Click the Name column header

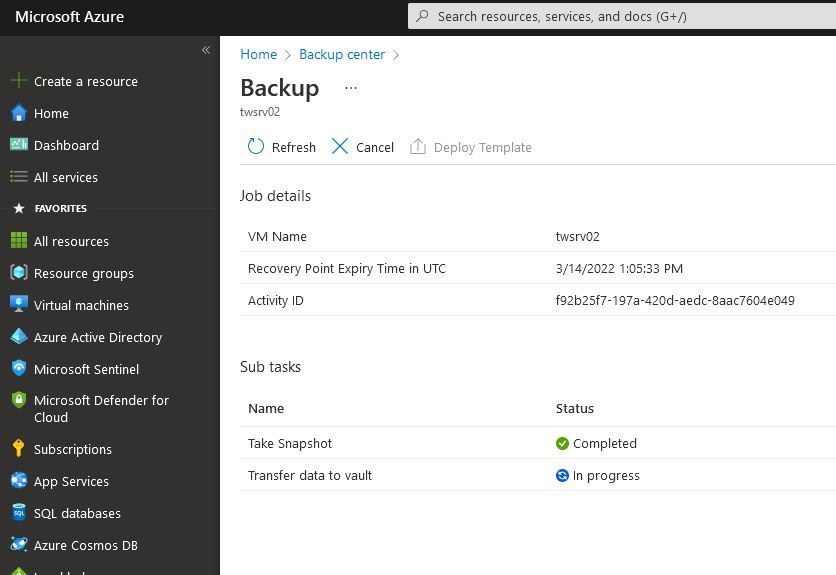(266, 409)
